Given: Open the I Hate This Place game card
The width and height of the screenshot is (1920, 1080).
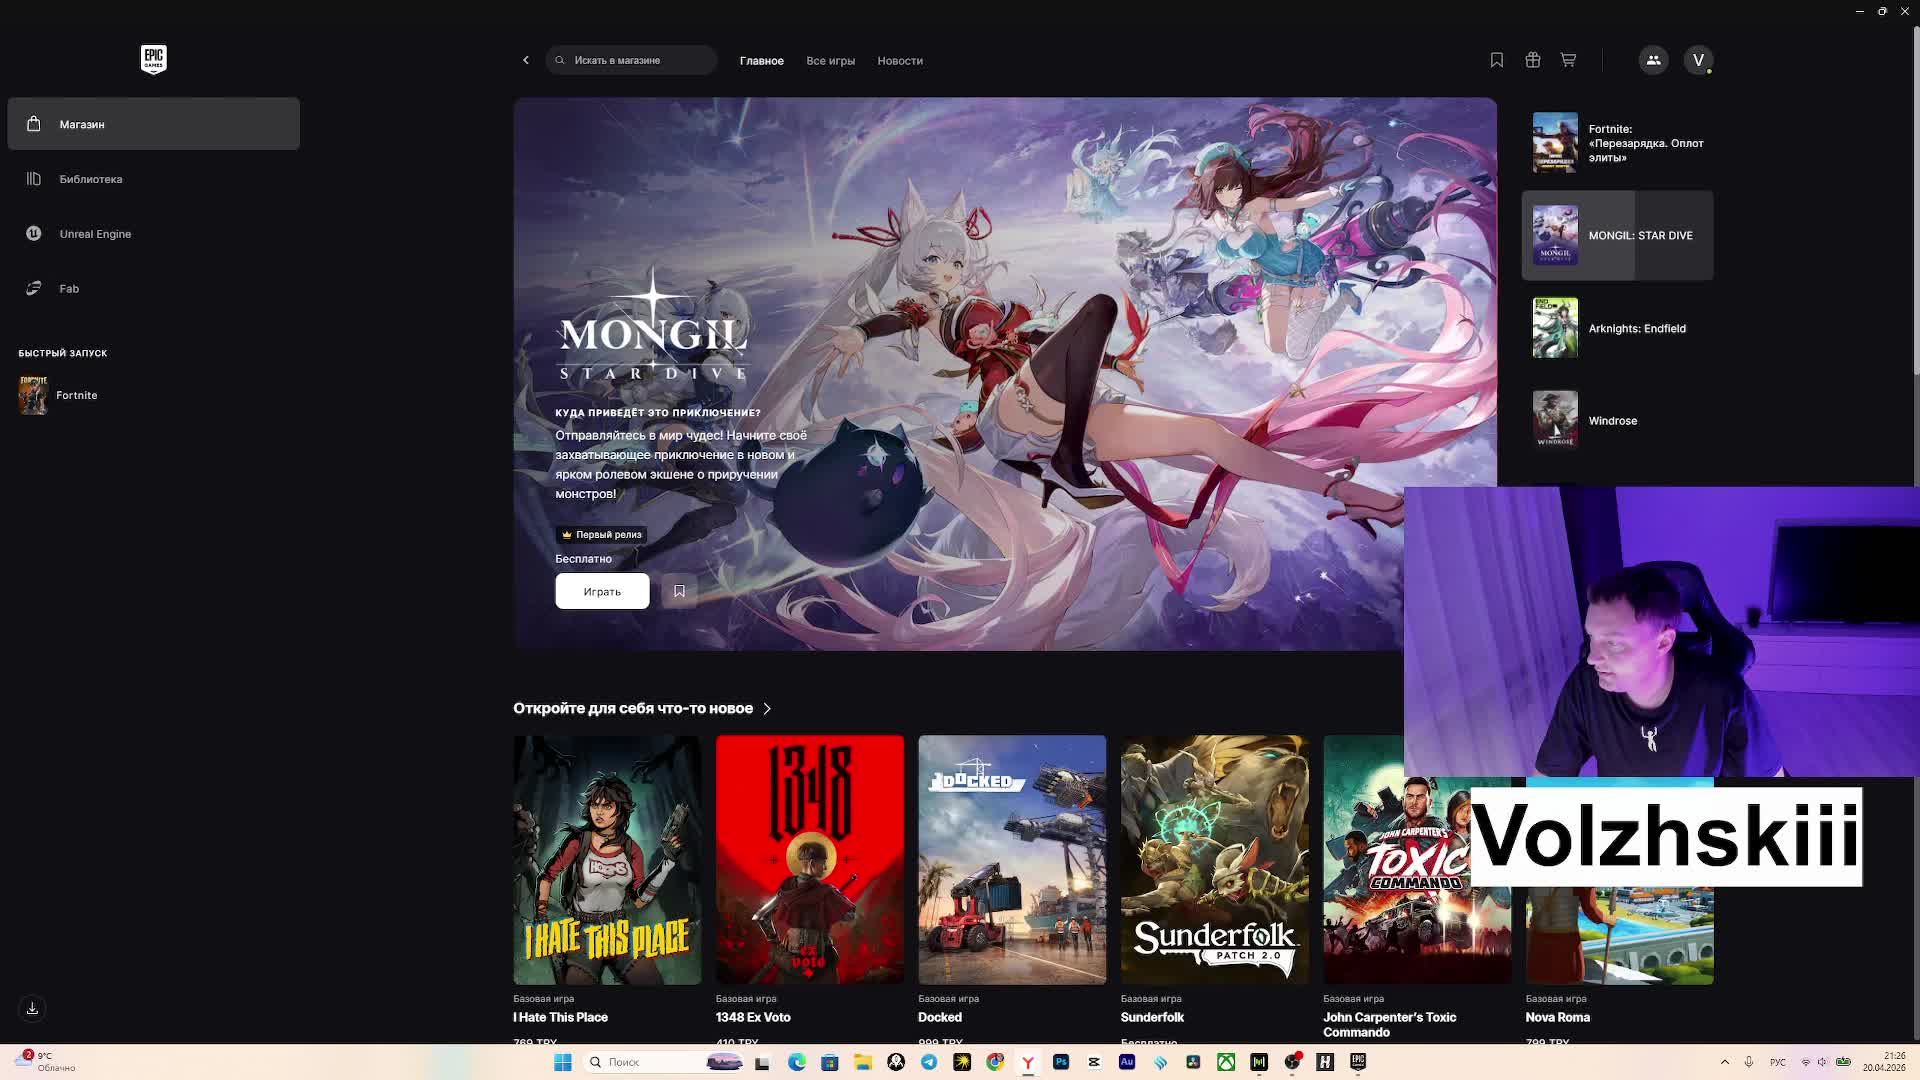Looking at the screenshot, I should [x=607, y=860].
